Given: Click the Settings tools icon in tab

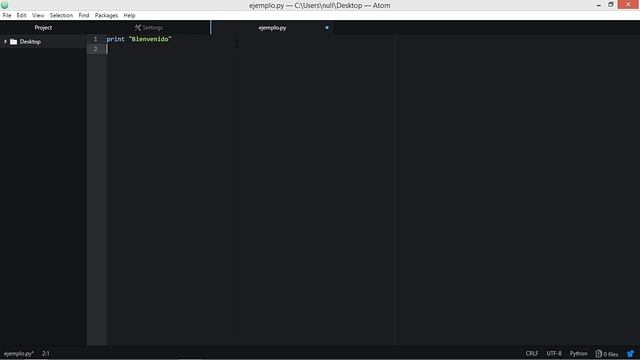Looking at the screenshot, I should point(138,27).
